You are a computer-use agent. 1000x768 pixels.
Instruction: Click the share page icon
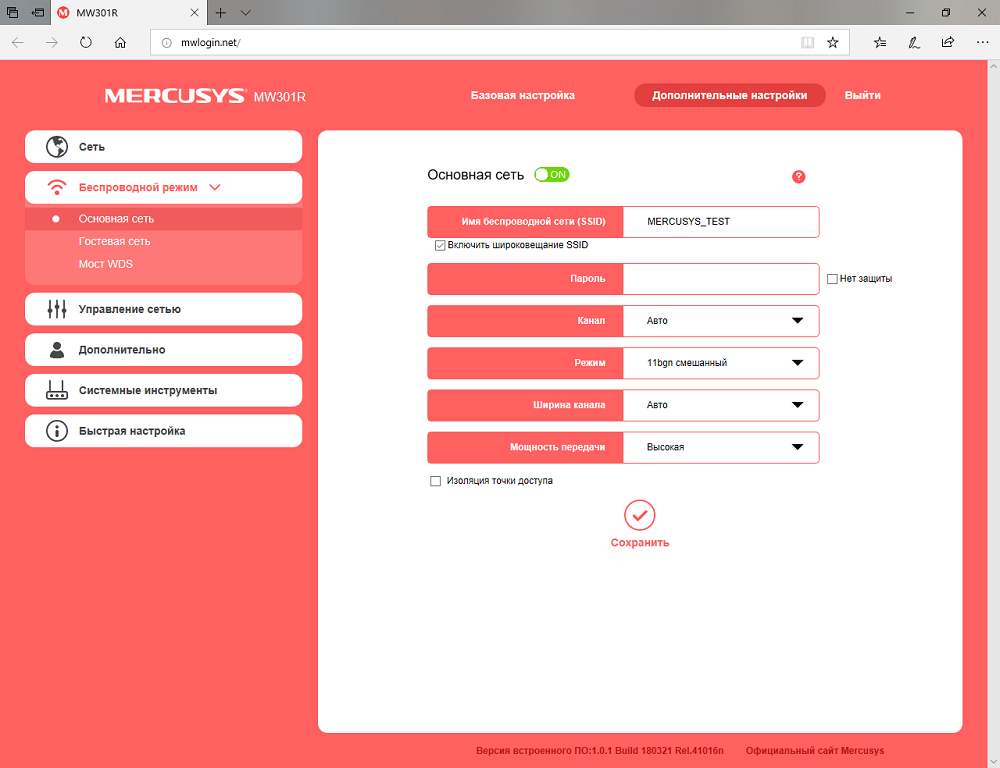point(948,43)
